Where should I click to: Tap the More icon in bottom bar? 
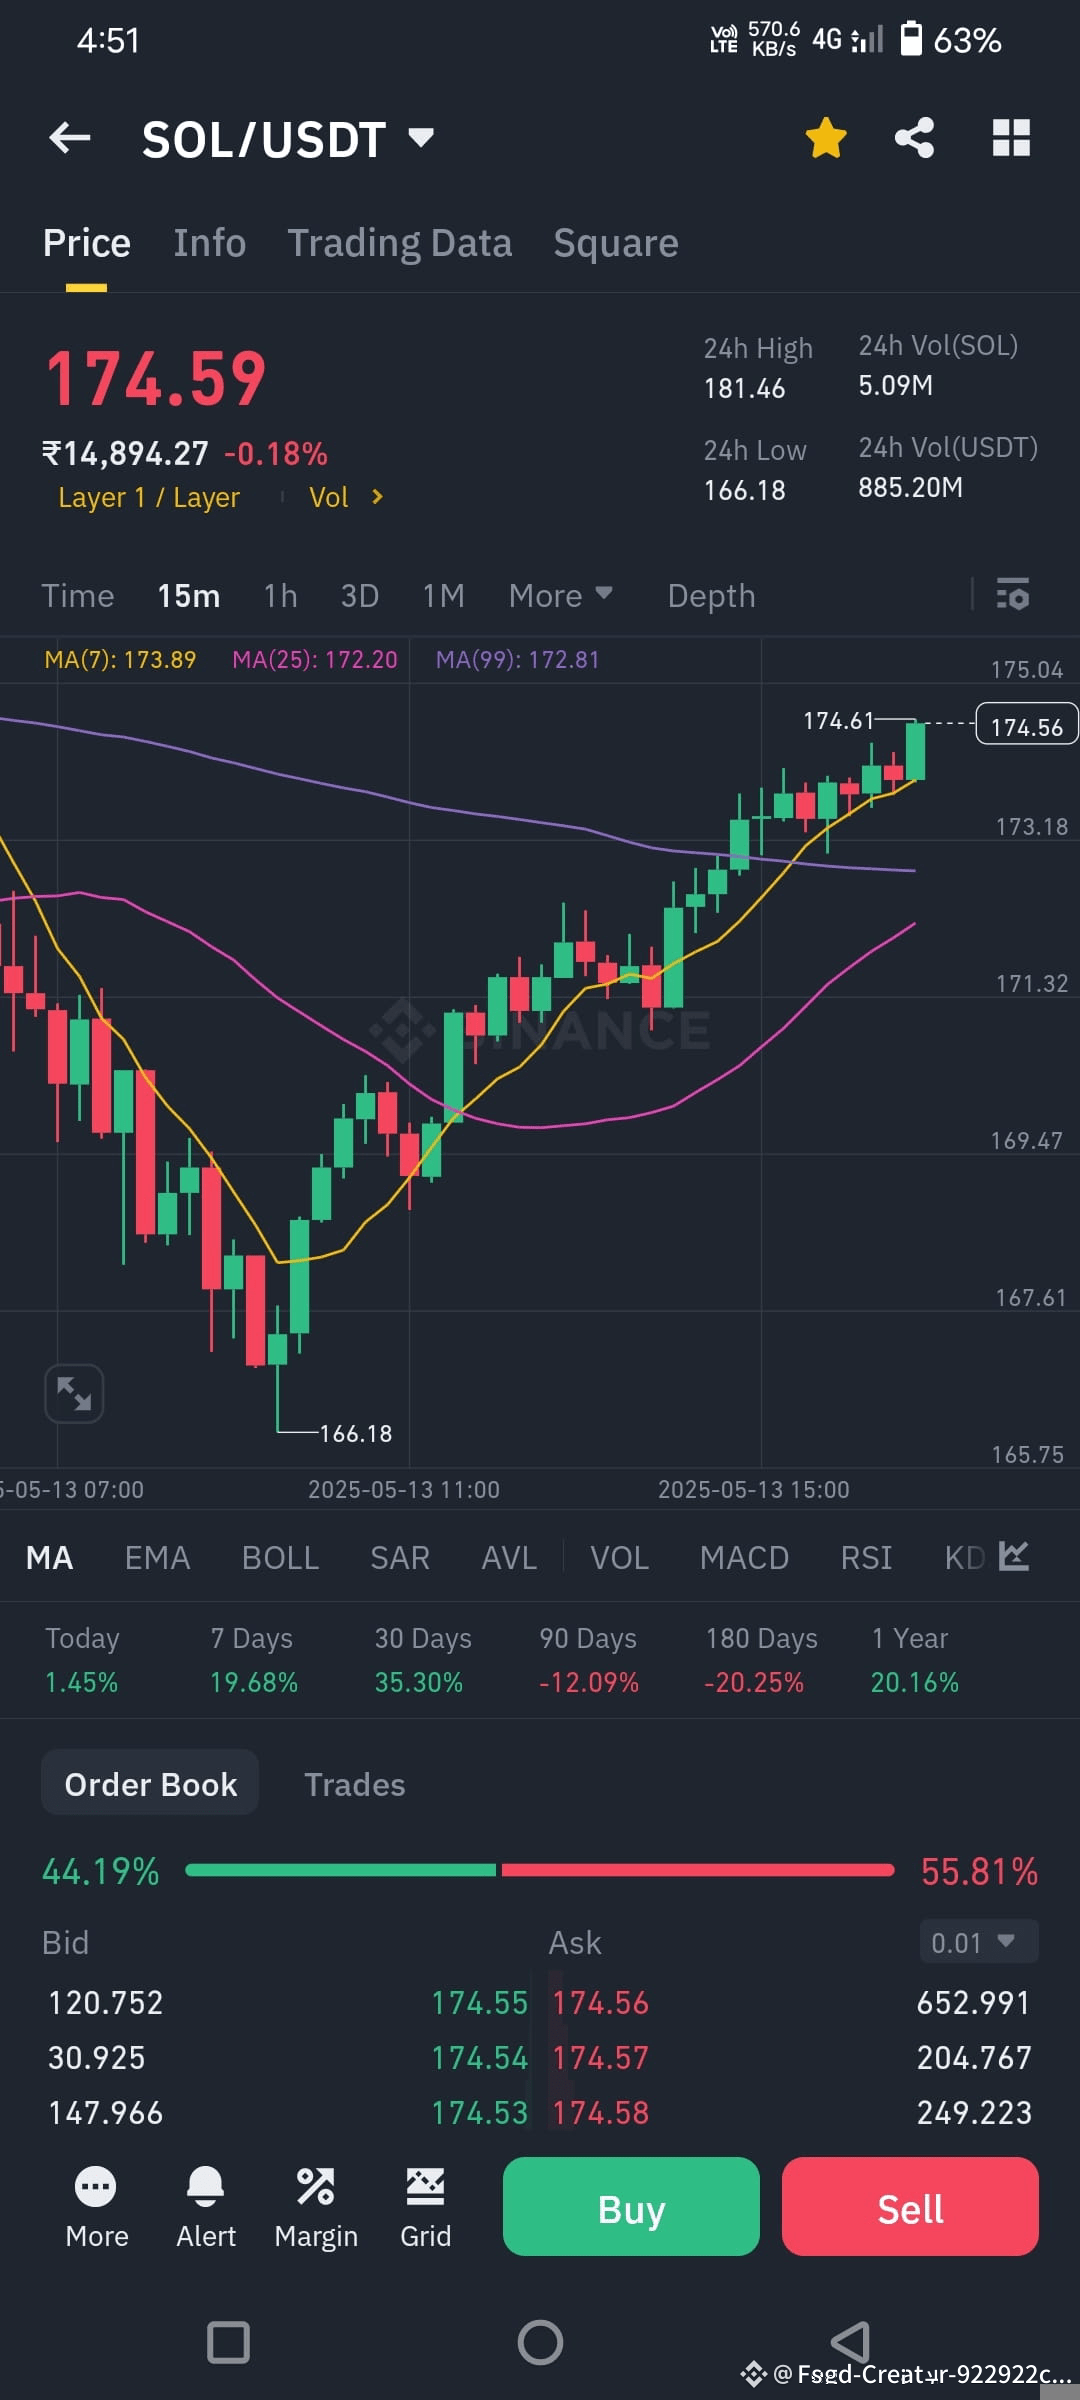pyautogui.click(x=96, y=2209)
